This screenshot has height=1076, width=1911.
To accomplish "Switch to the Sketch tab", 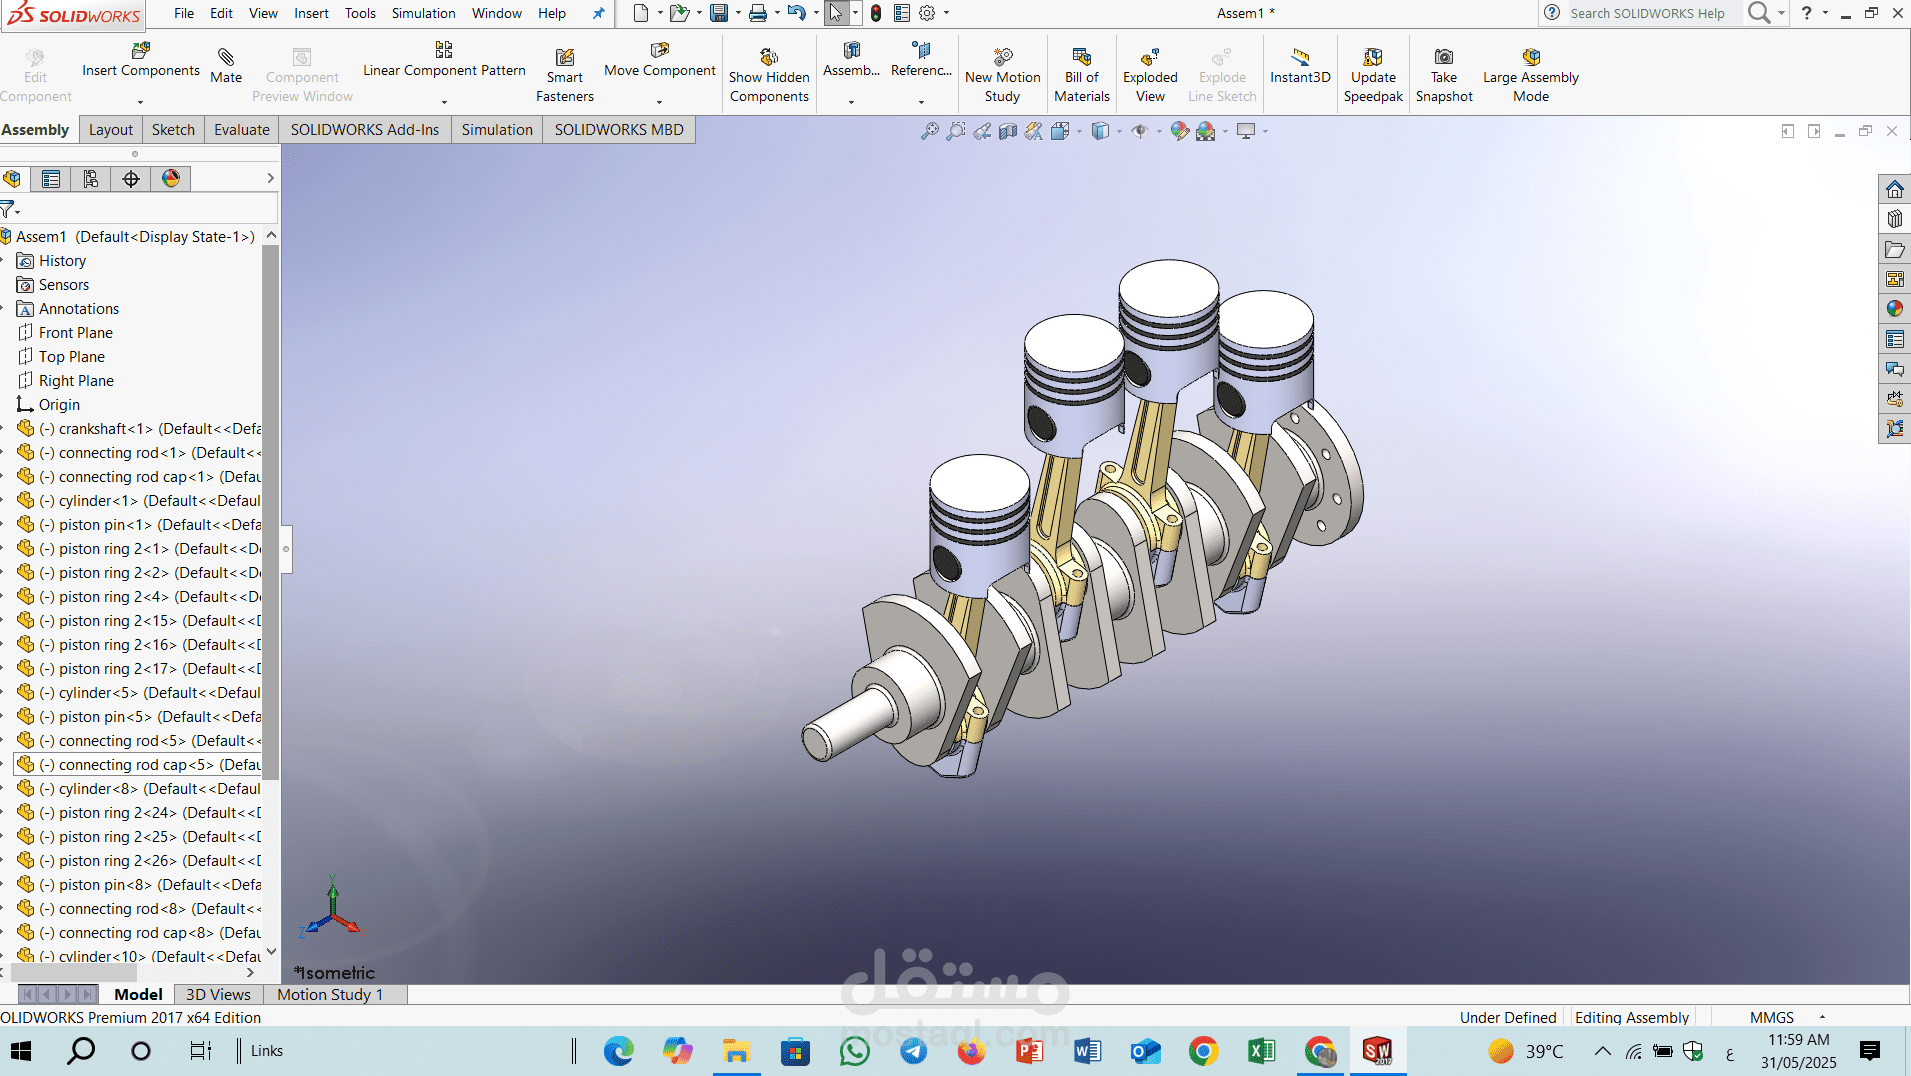I will pos(173,130).
